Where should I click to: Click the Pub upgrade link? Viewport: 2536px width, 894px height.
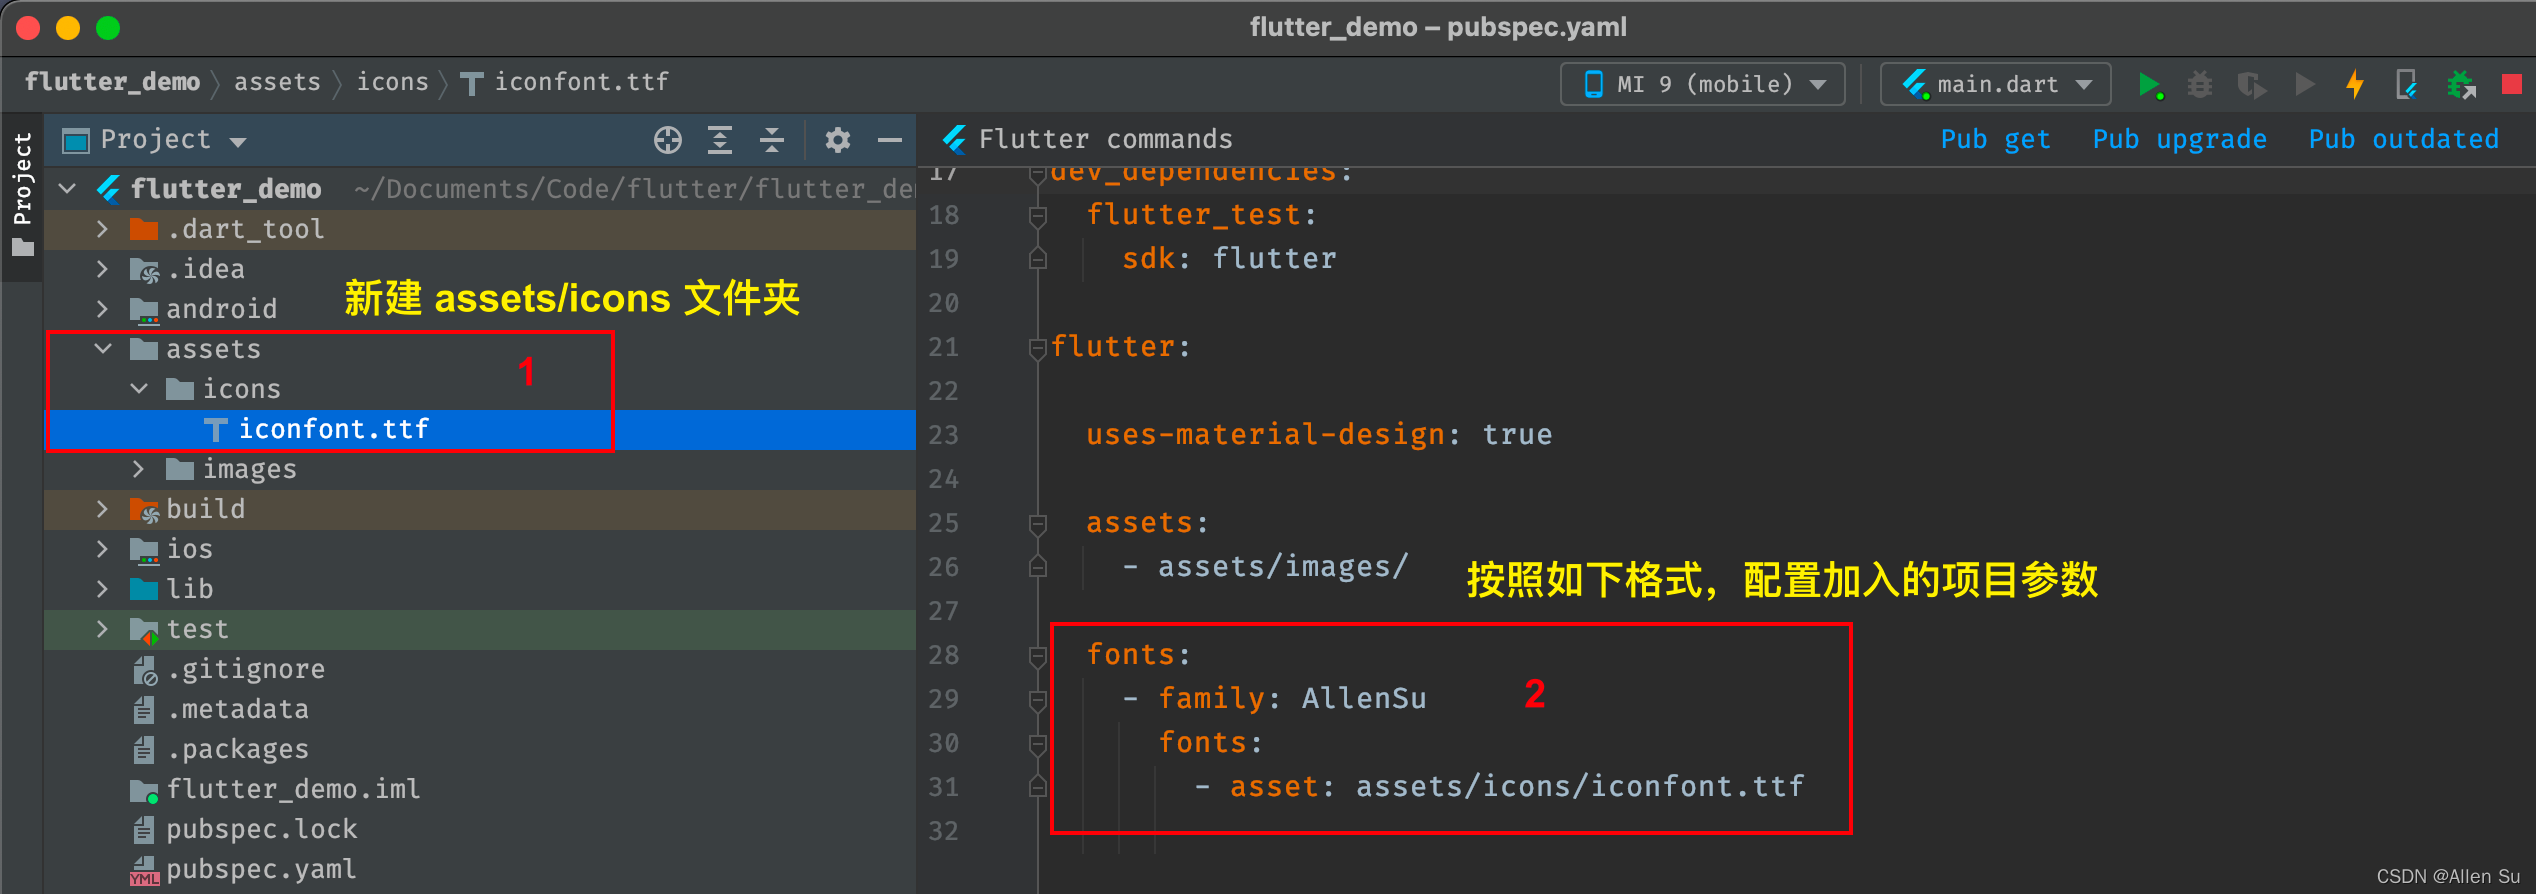click(2180, 139)
